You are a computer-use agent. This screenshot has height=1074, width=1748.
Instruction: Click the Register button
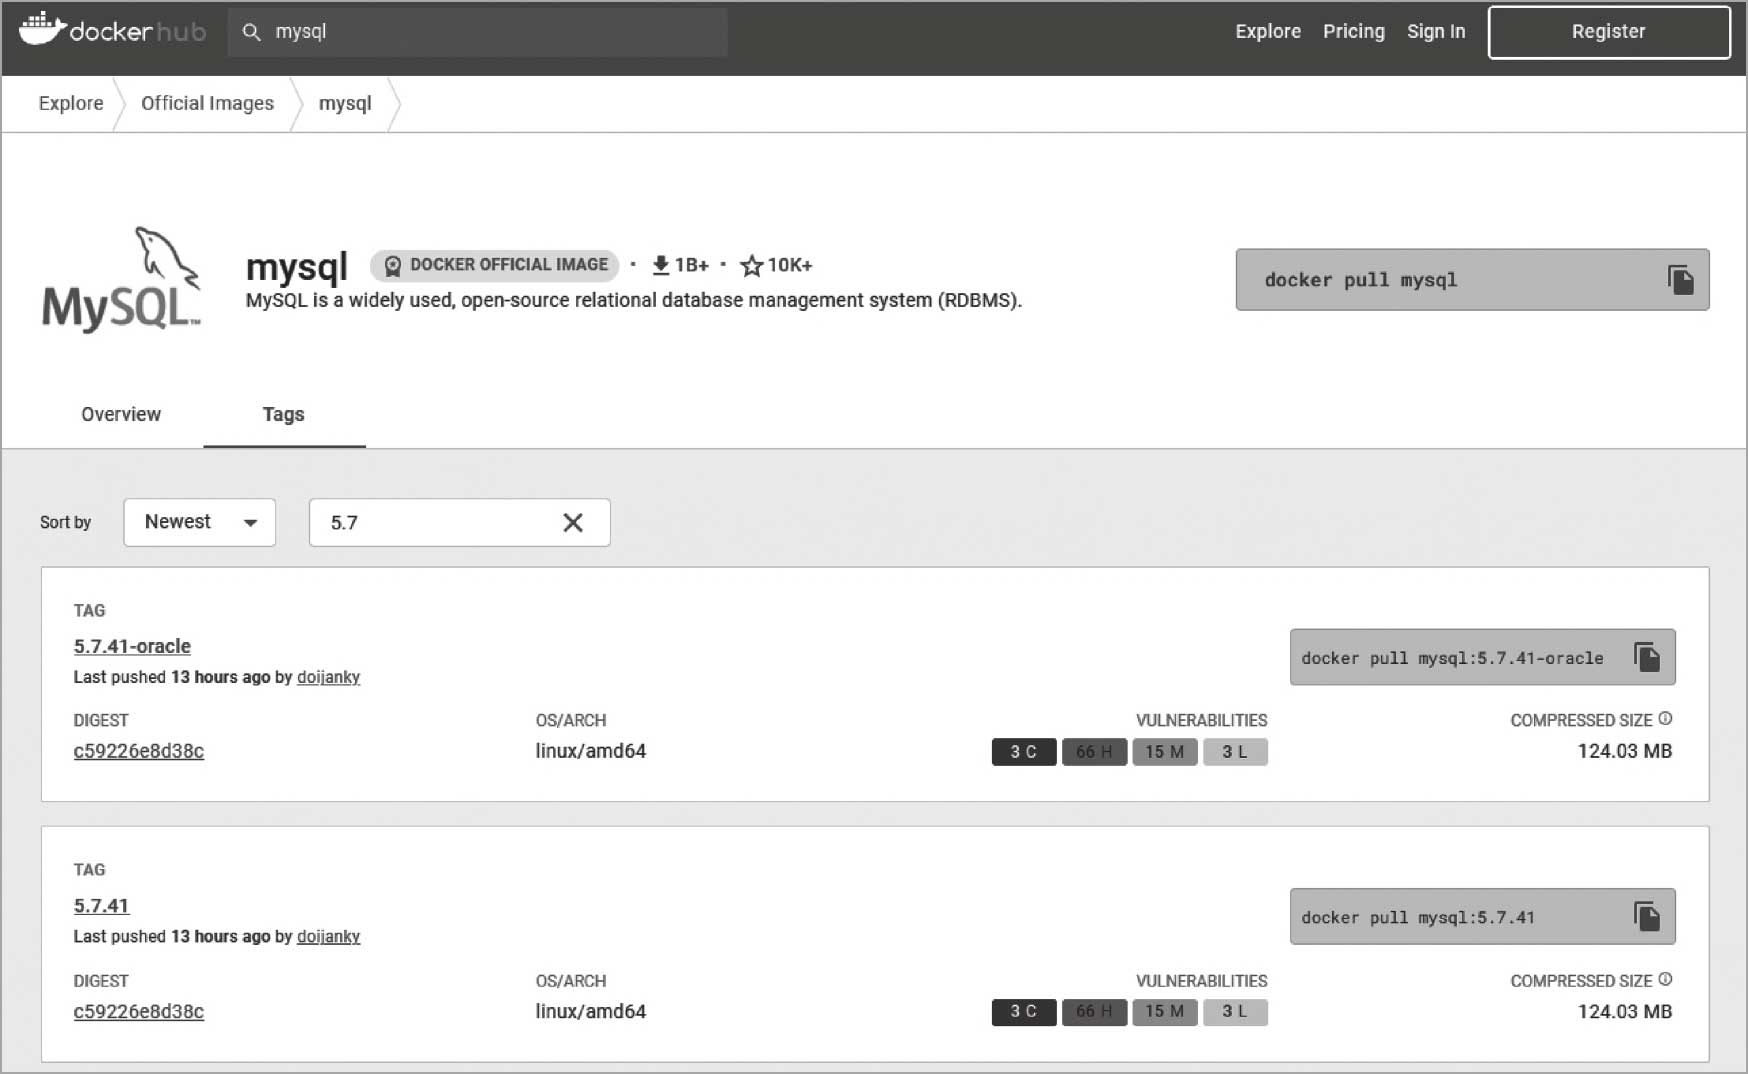click(x=1608, y=32)
